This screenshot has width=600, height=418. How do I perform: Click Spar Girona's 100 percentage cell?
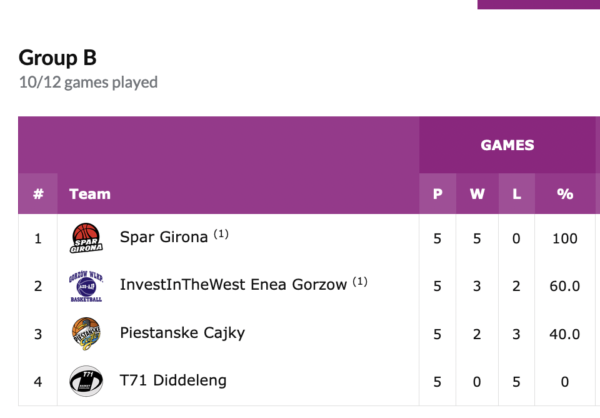click(565, 238)
